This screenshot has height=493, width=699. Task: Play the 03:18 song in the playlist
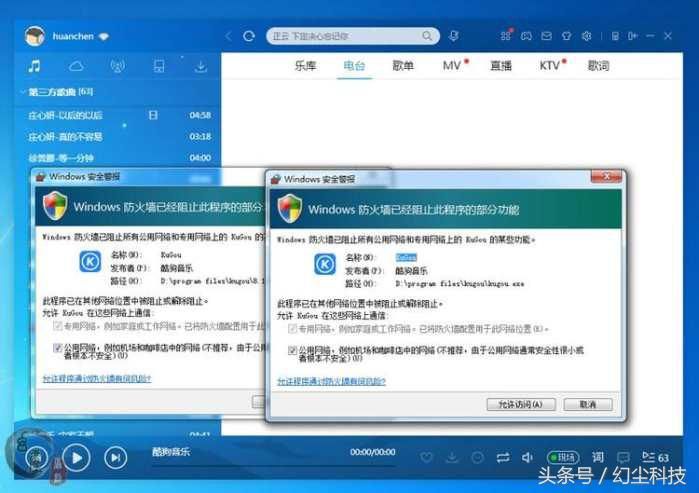pos(118,137)
